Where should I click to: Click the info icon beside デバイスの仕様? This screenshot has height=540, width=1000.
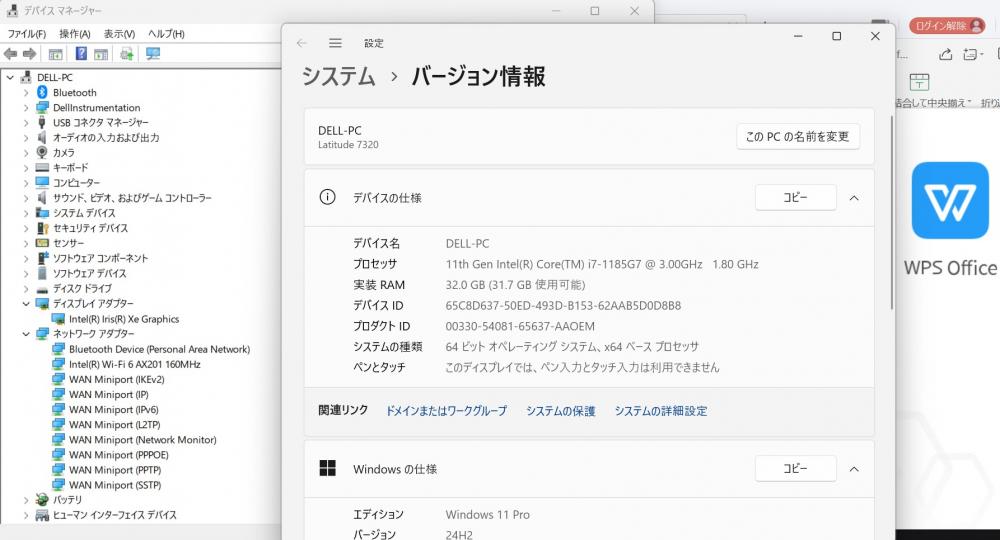coord(327,197)
